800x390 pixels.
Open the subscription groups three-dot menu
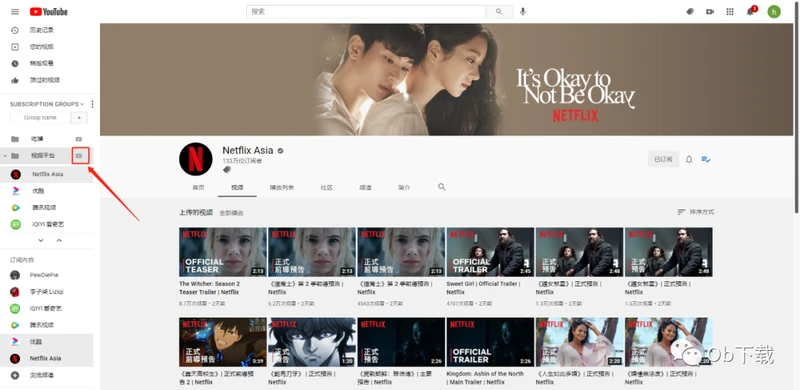click(92, 104)
